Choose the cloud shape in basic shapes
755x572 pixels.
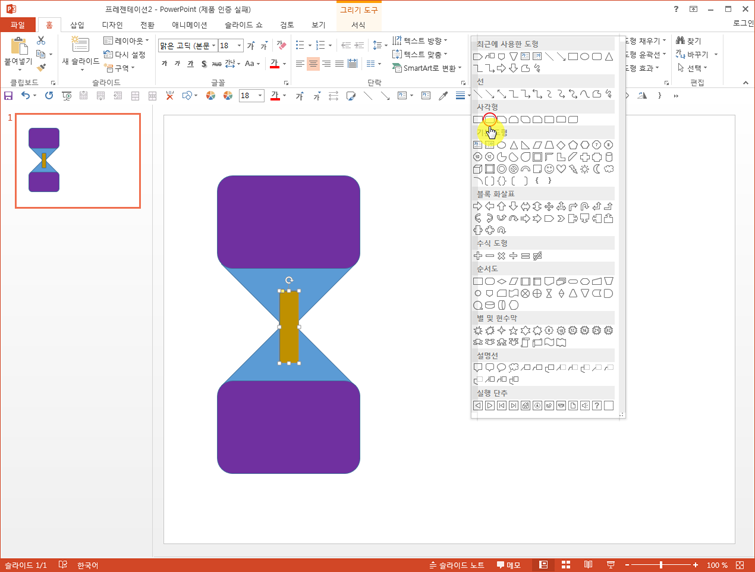pyautogui.click(x=609, y=169)
